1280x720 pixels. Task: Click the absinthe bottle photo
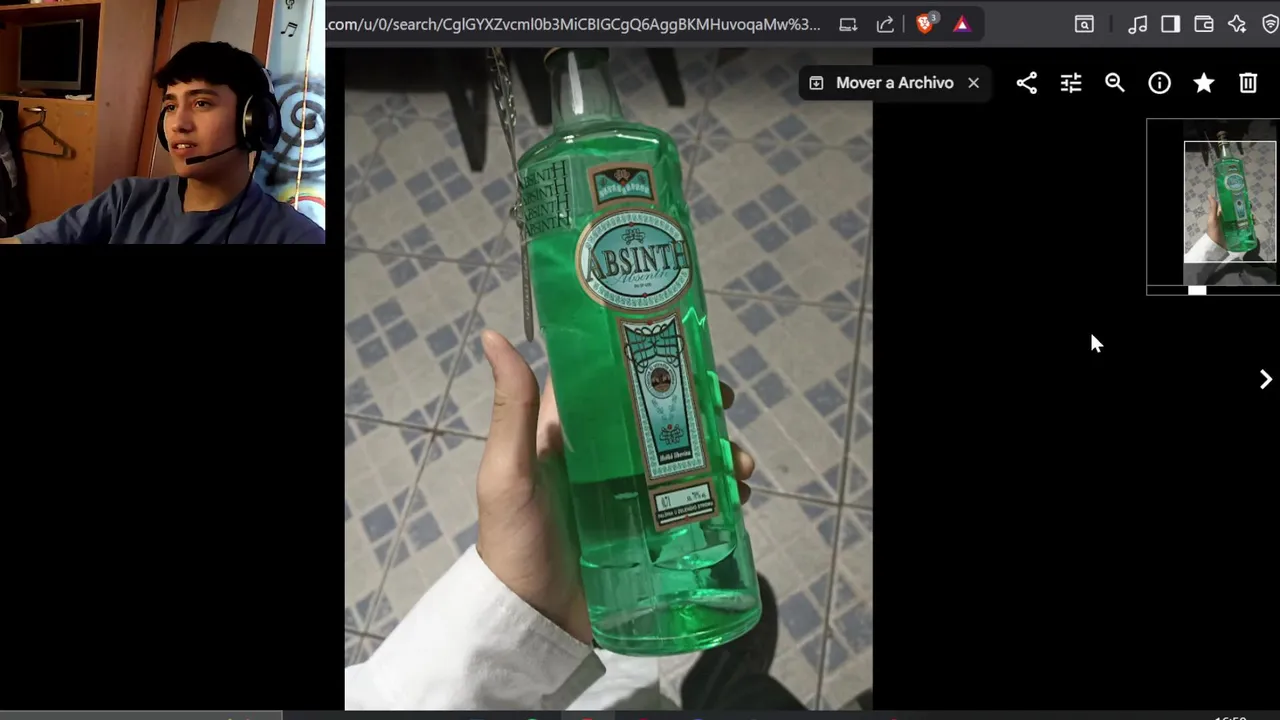[x=608, y=380]
